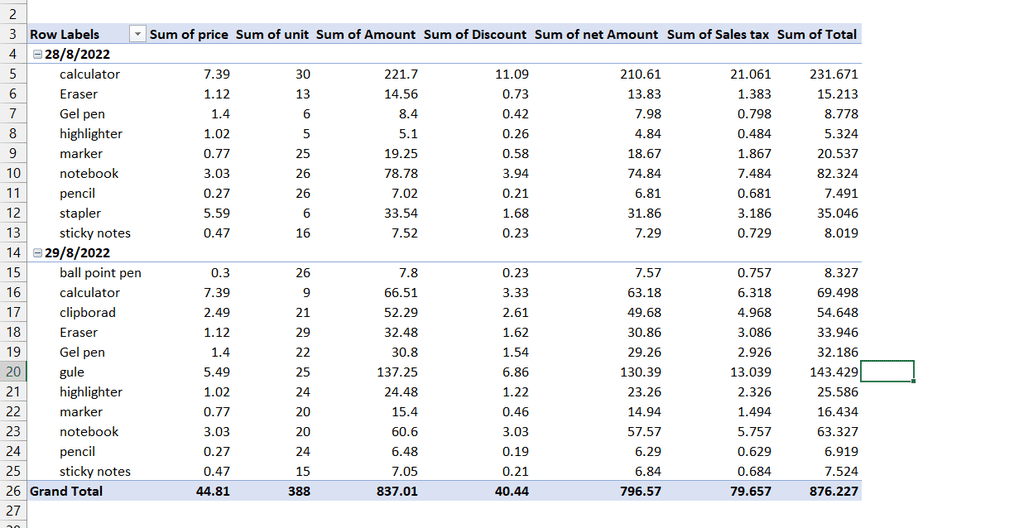Select the Sum of Sales tax header

[718, 35]
